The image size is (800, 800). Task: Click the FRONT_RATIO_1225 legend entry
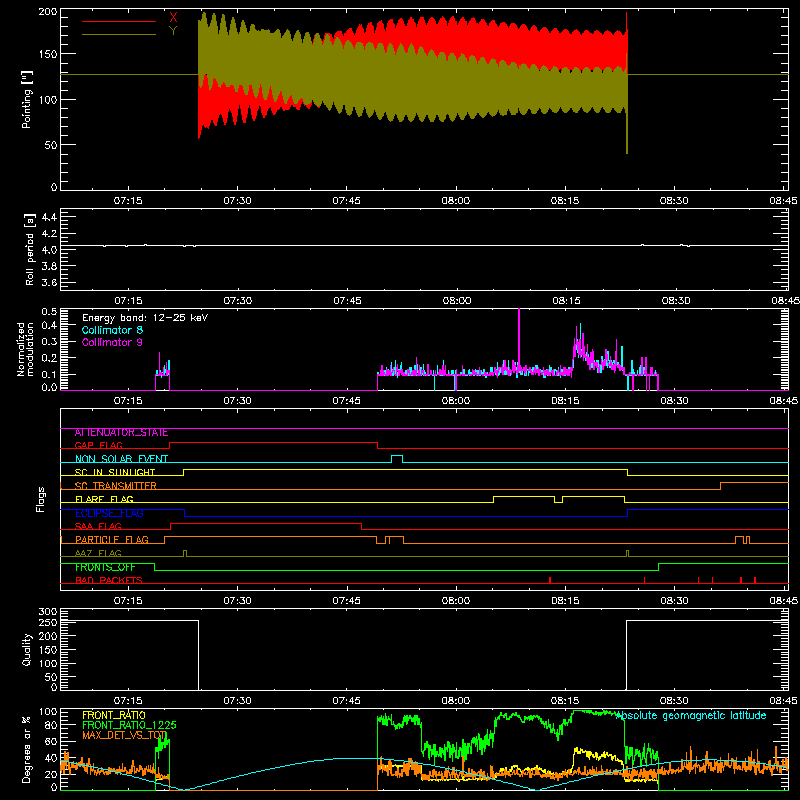tap(129, 725)
